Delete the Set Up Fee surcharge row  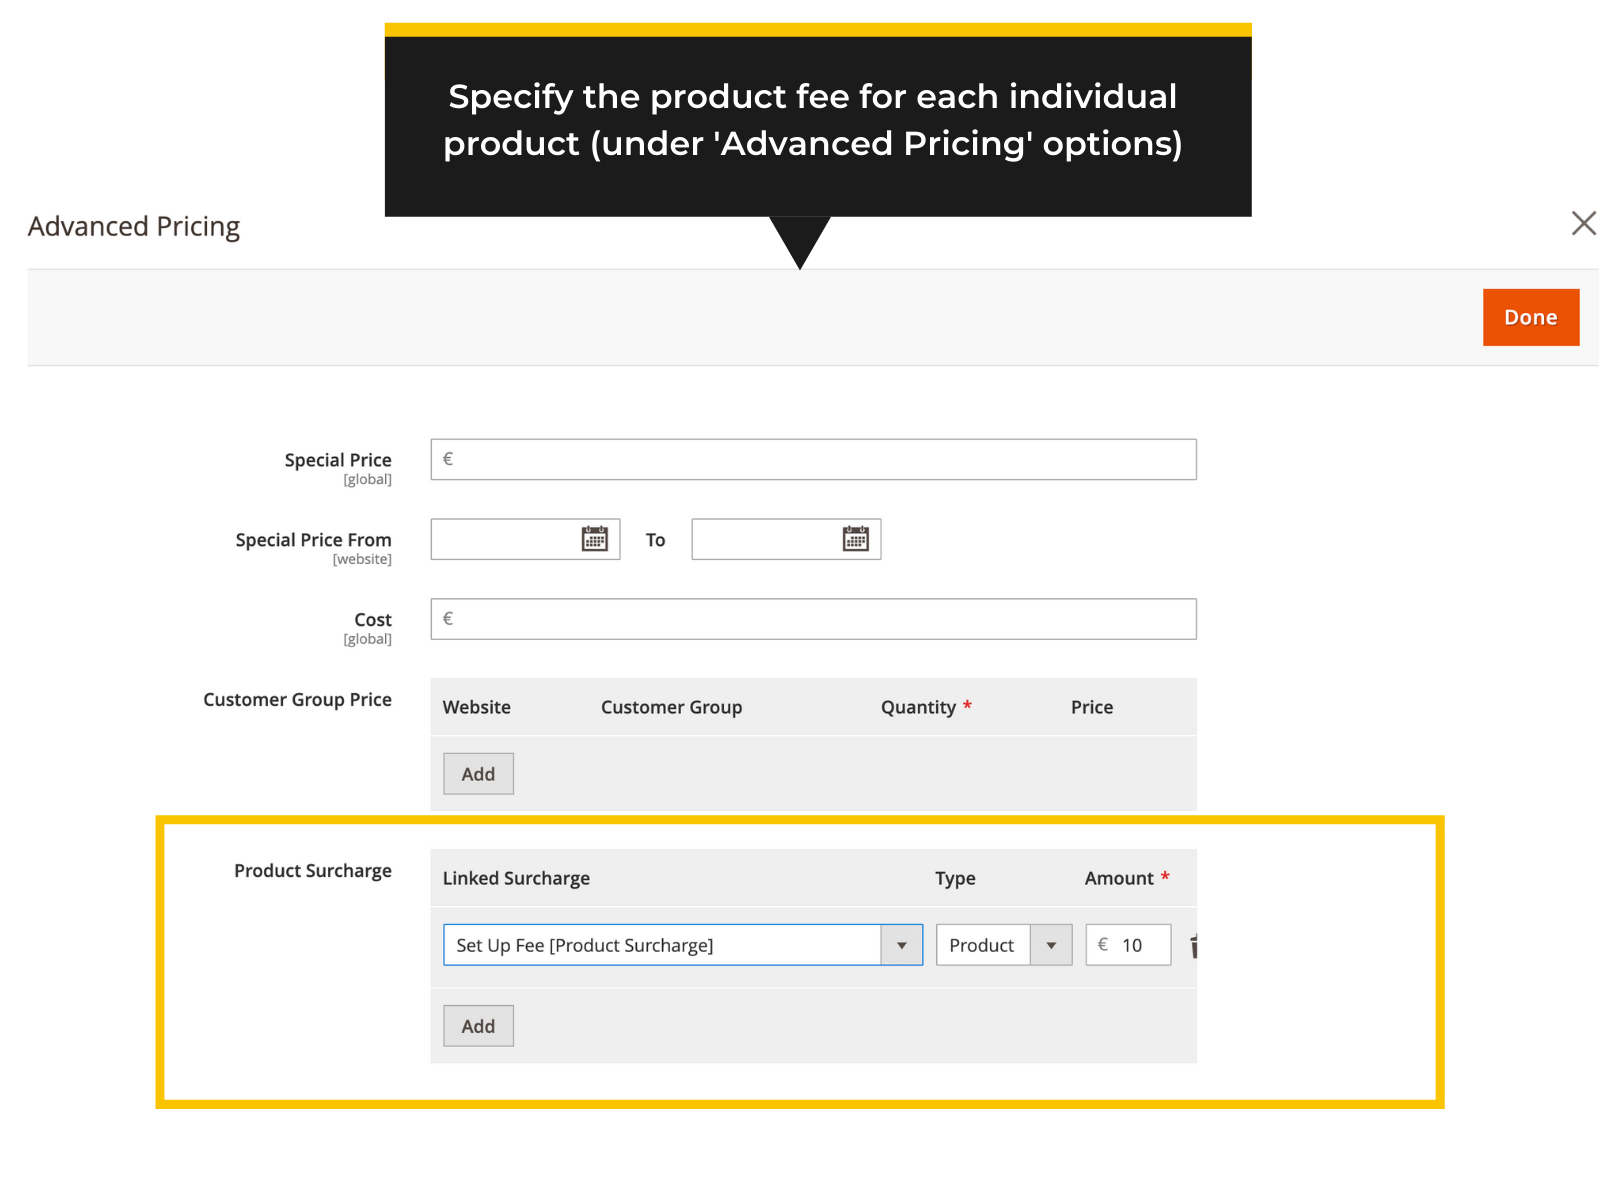pyautogui.click(x=1194, y=944)
